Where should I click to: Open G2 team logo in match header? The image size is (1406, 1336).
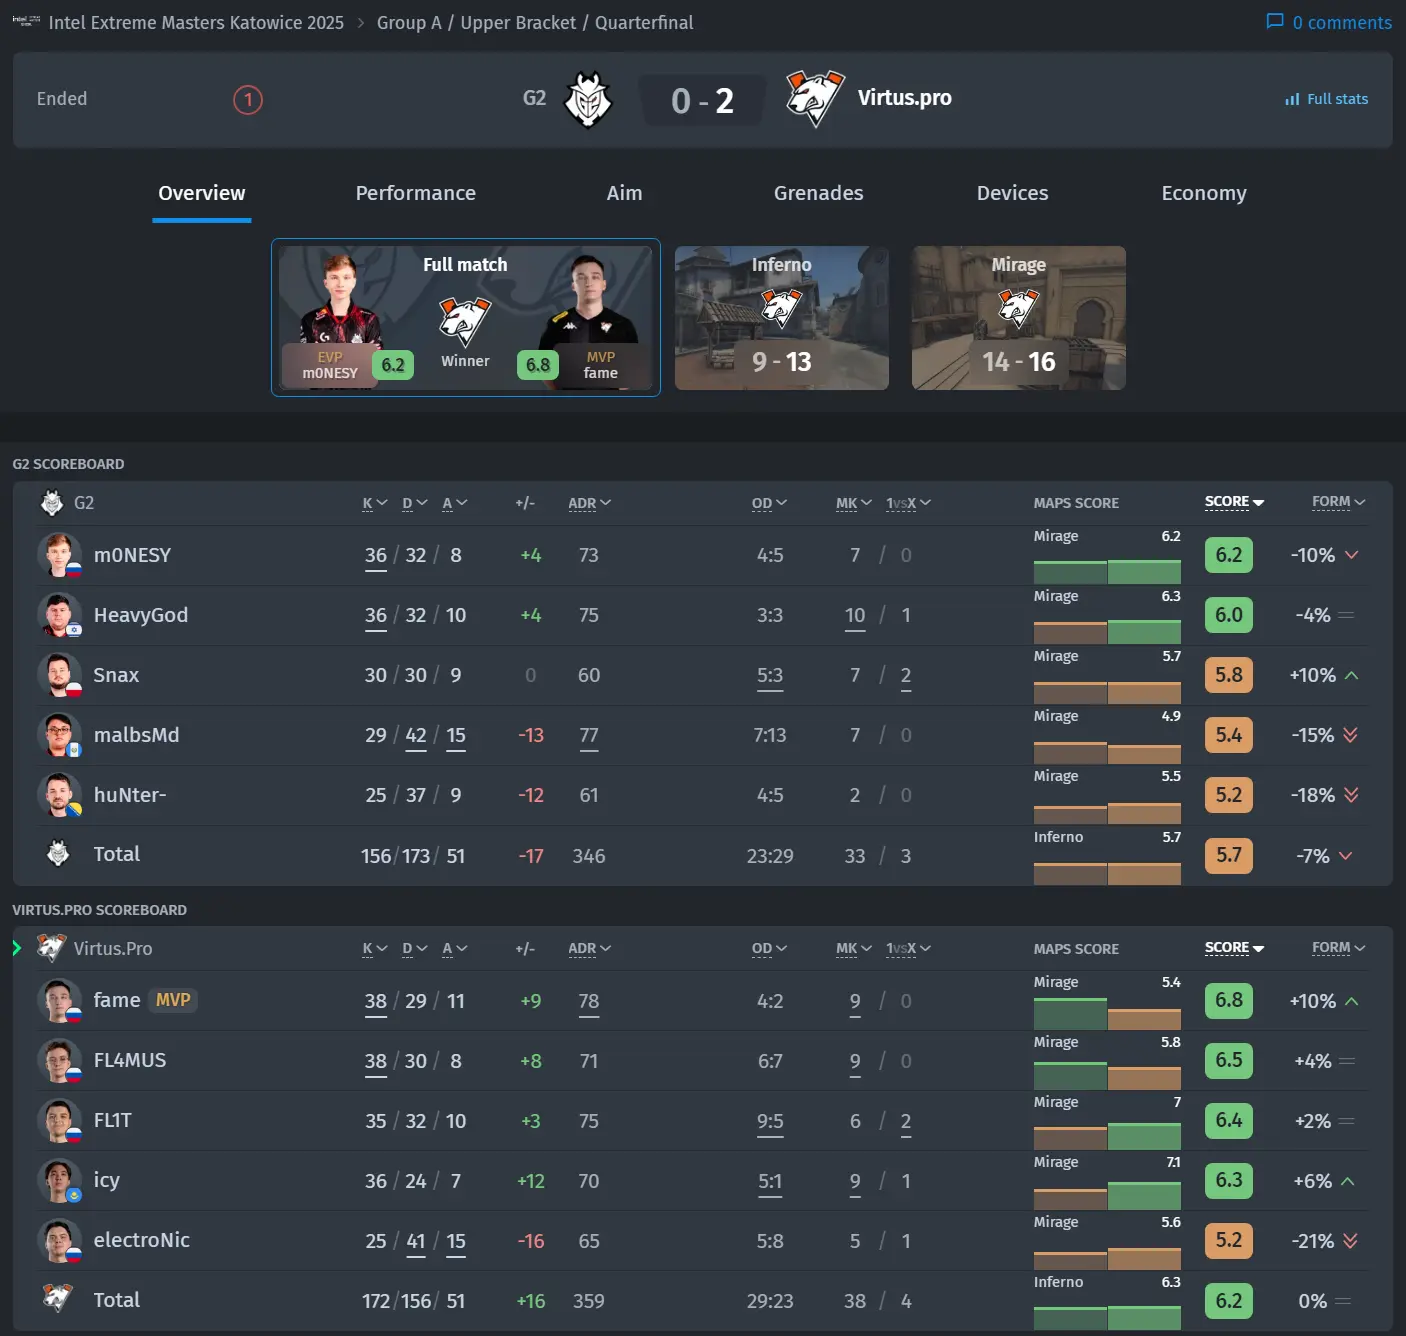[588, 99]
